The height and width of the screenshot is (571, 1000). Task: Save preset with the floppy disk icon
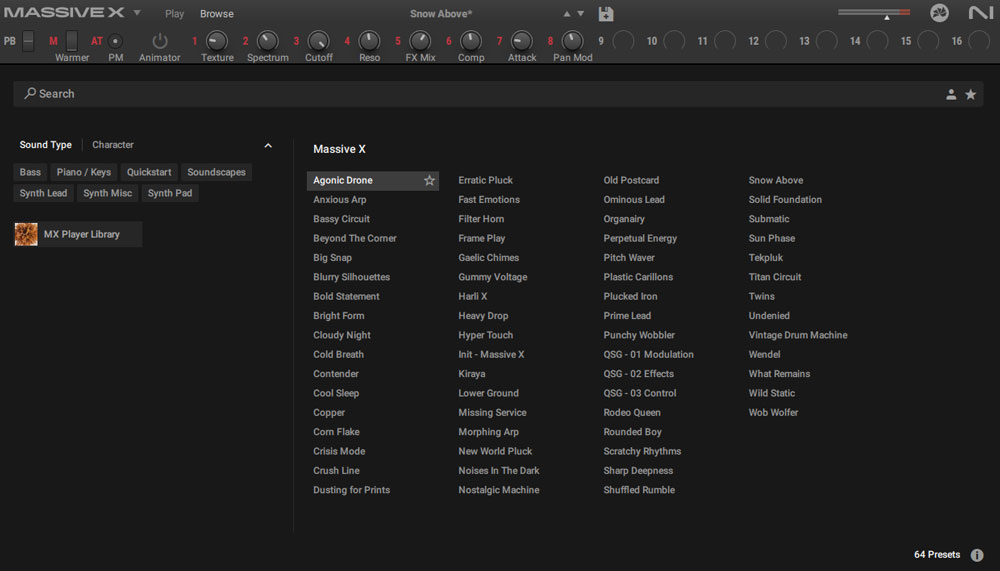[605, 13]
